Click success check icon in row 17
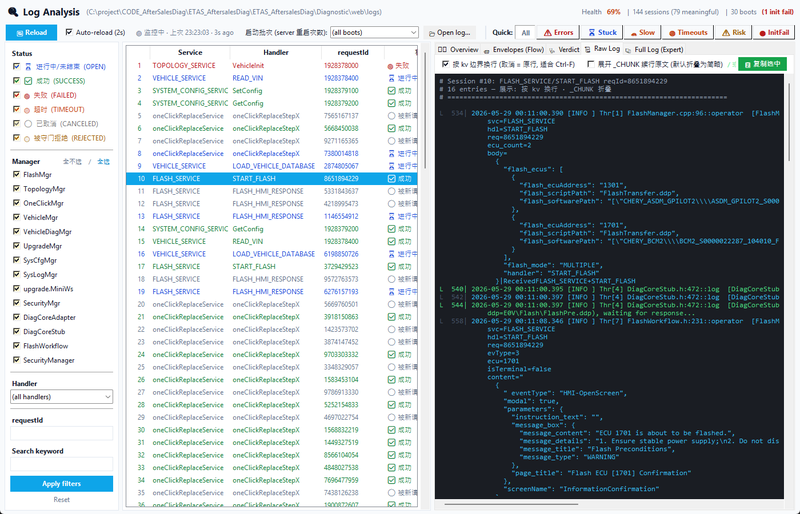The height and width of the screenshot is (514, 800). point(391,266)
